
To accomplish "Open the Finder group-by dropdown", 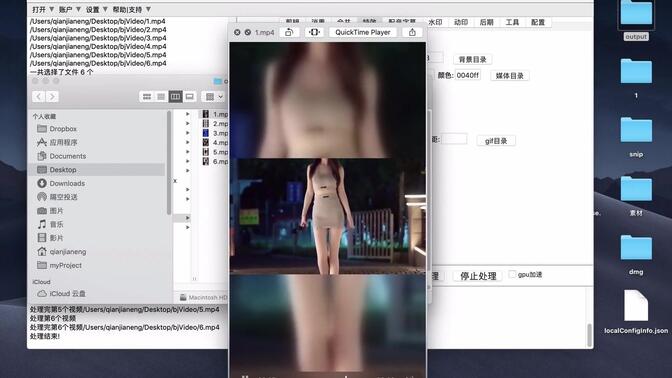I will coord(214,96).
